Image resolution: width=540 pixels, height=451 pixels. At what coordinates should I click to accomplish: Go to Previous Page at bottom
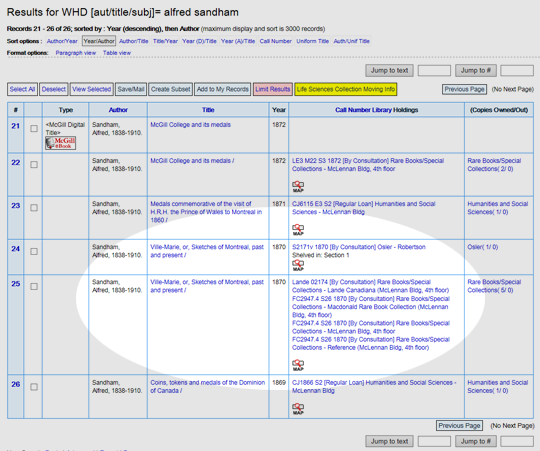pyautogui.click(x=459, y=426)
